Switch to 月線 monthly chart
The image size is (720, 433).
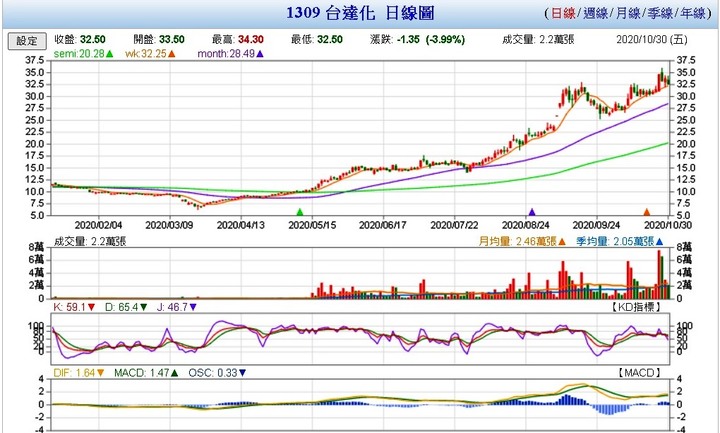[x=628, y=13]
